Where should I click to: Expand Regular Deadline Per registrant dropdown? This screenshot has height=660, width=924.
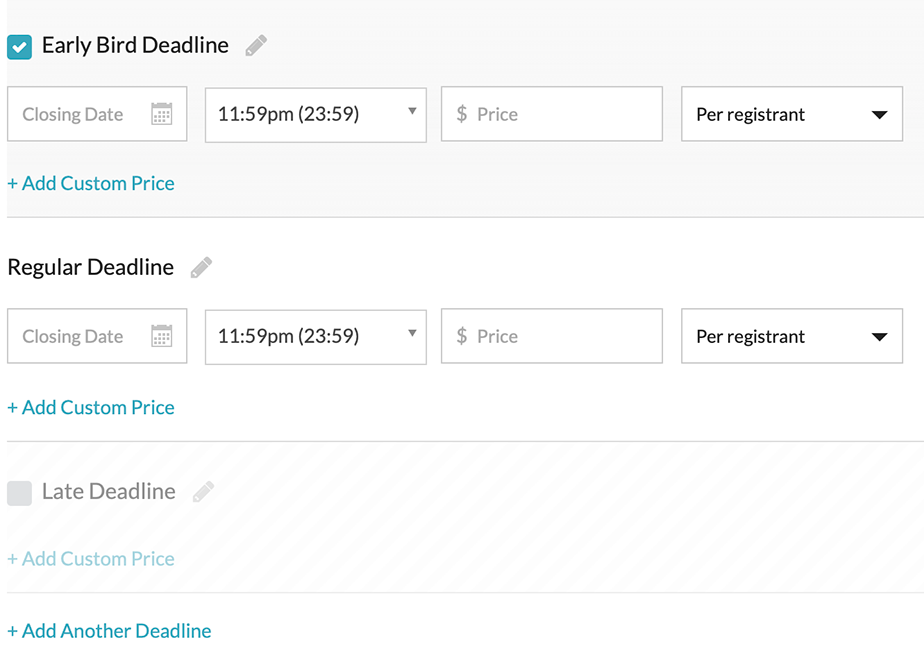click(x=791, y=337)
